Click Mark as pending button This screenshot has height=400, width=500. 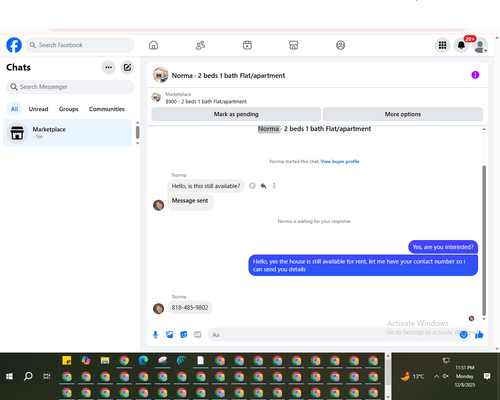236,114
